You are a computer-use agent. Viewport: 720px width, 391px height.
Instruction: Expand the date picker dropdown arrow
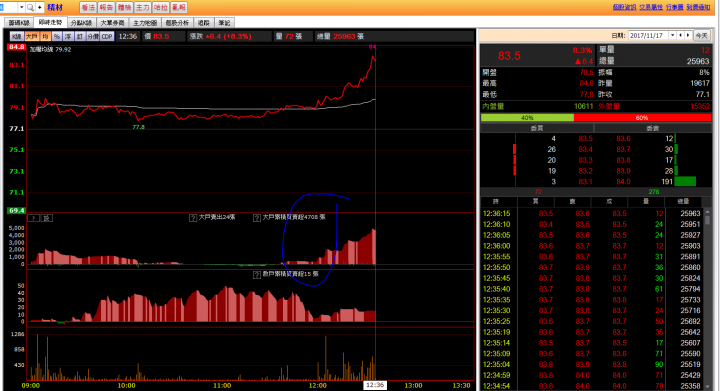click(x=672, y=35)
